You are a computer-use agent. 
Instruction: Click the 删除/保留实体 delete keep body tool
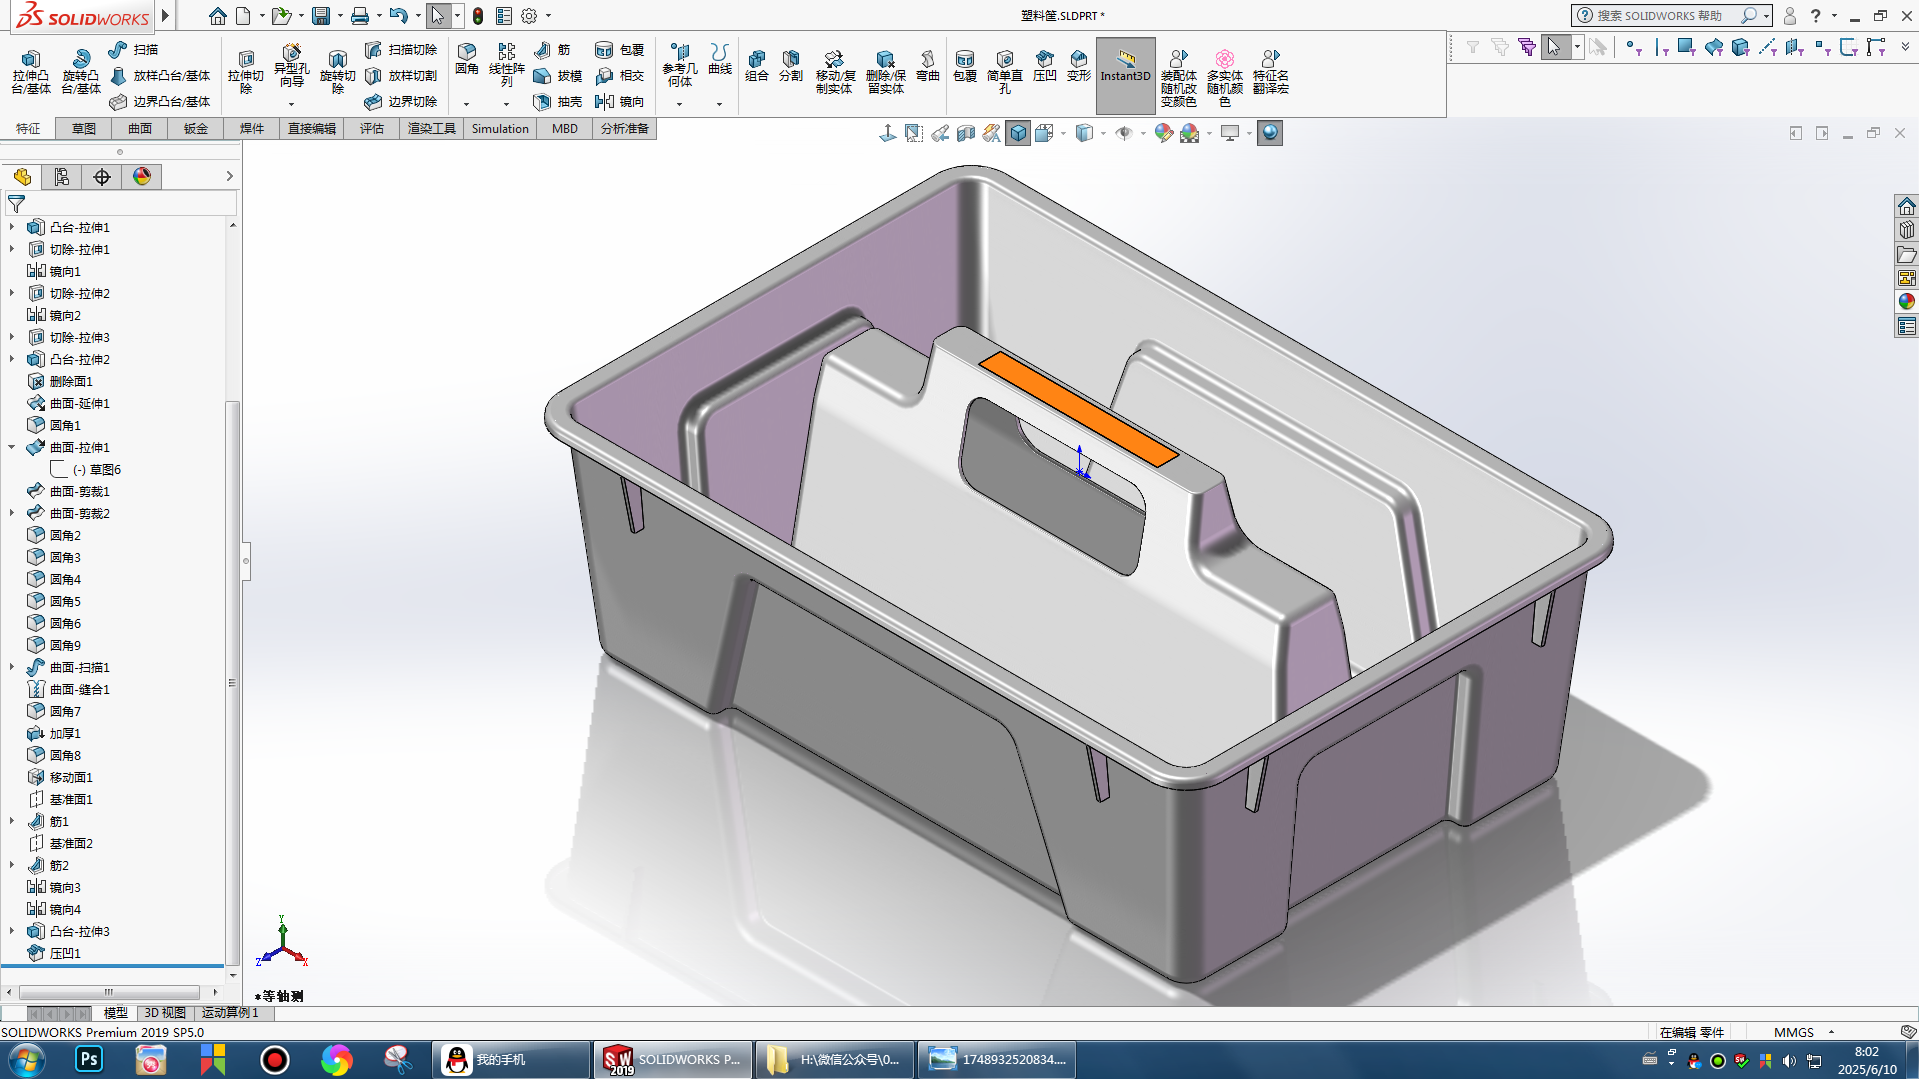tap(886, 72)
